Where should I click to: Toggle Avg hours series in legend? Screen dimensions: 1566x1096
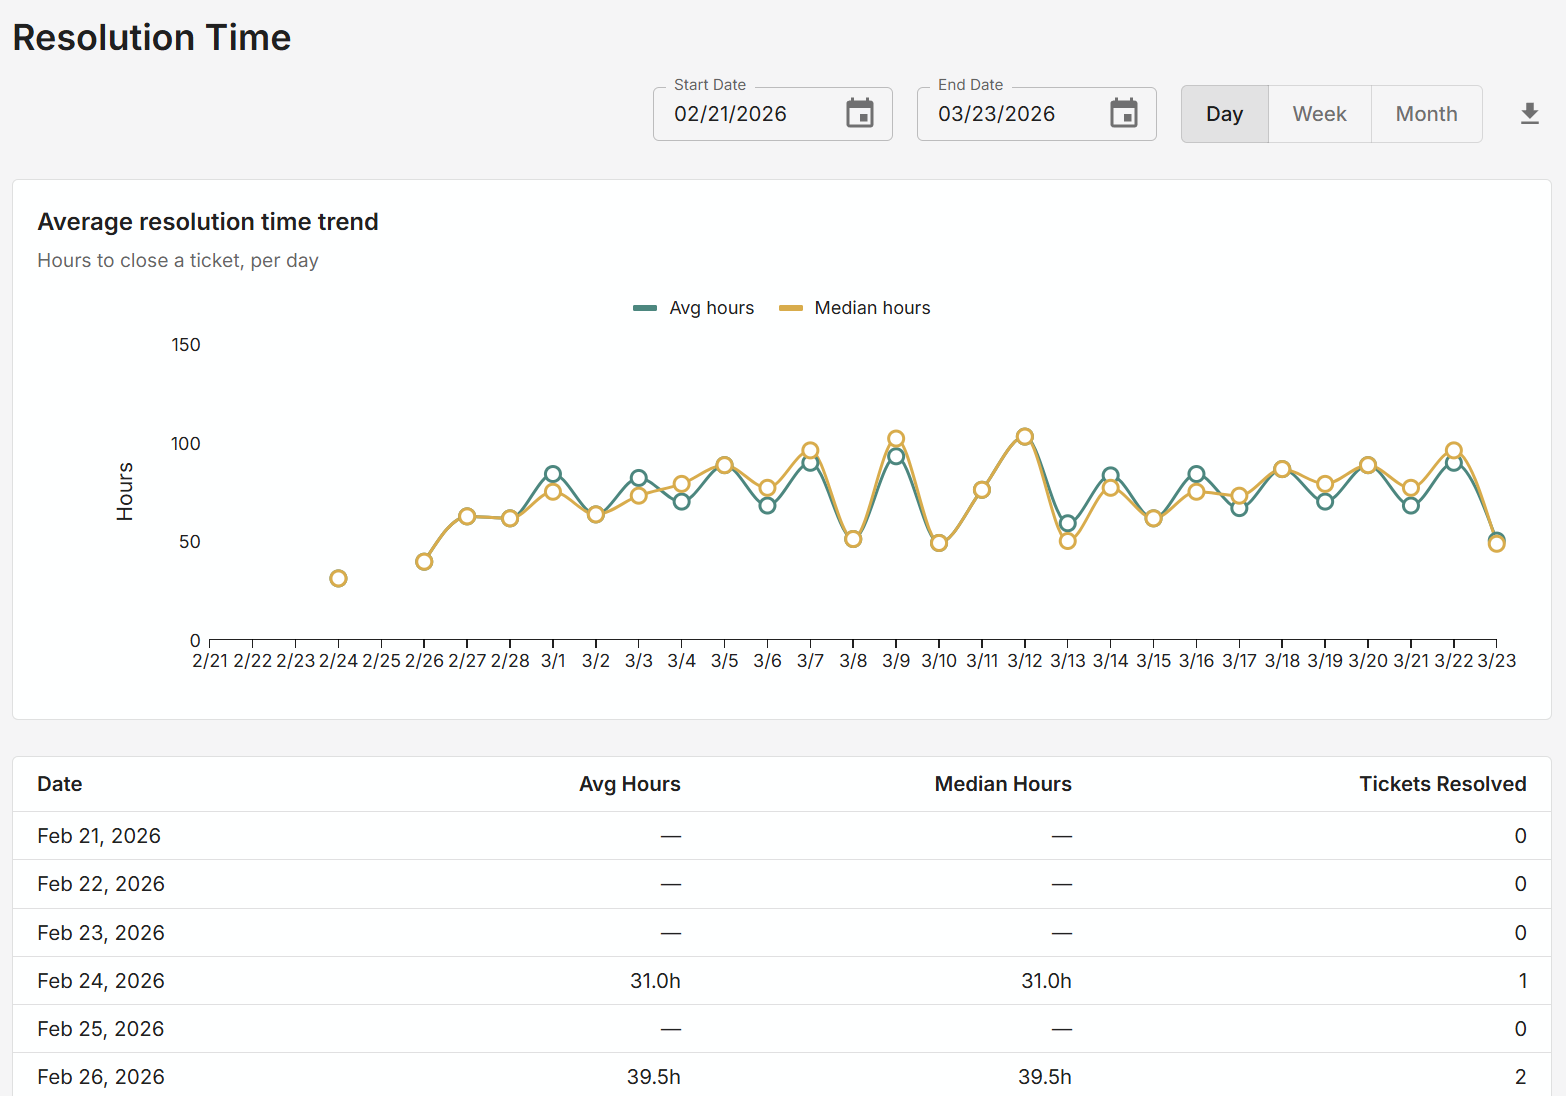694,308
